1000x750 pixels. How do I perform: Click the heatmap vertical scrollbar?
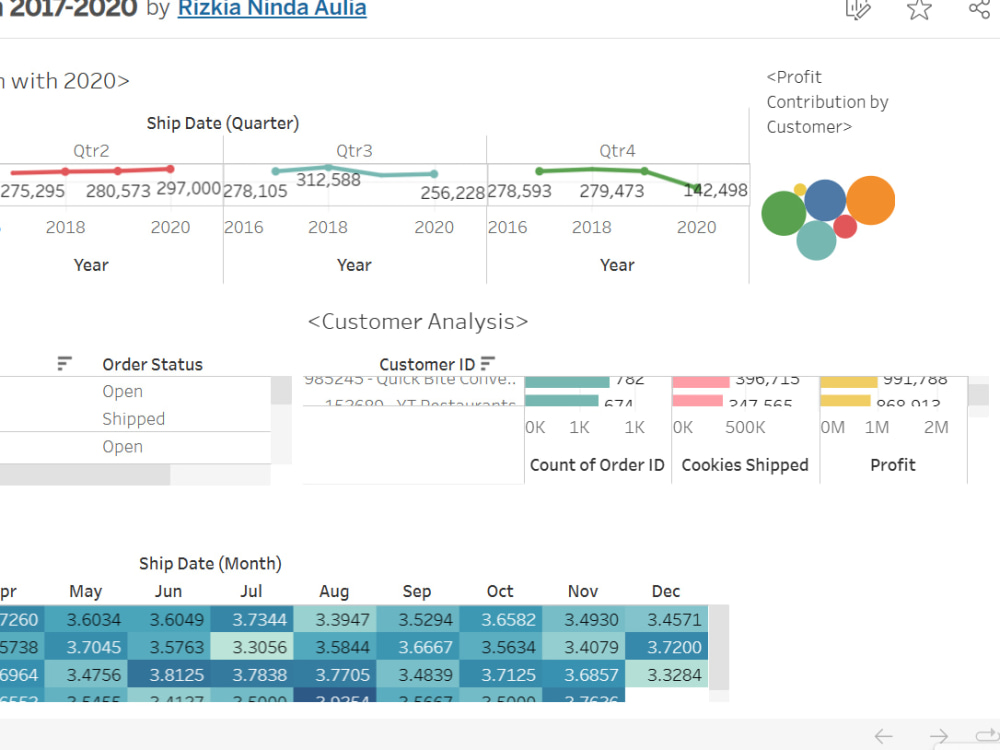point(719,647)
